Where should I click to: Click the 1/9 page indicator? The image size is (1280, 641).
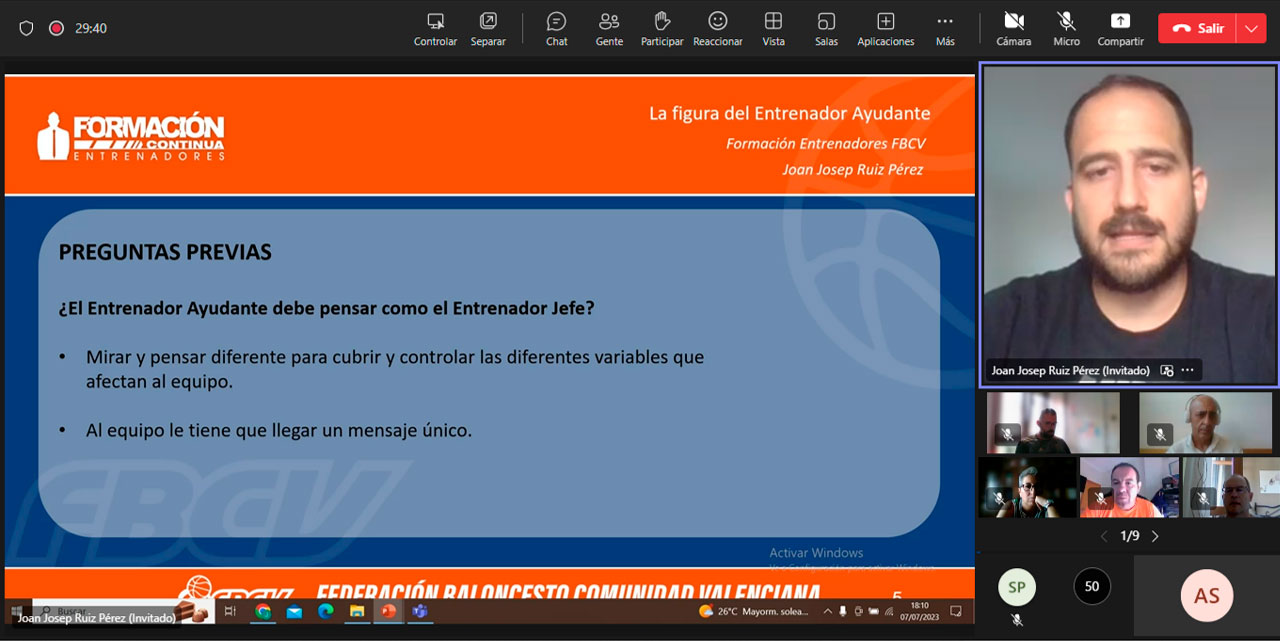[x=1130, y=536]
